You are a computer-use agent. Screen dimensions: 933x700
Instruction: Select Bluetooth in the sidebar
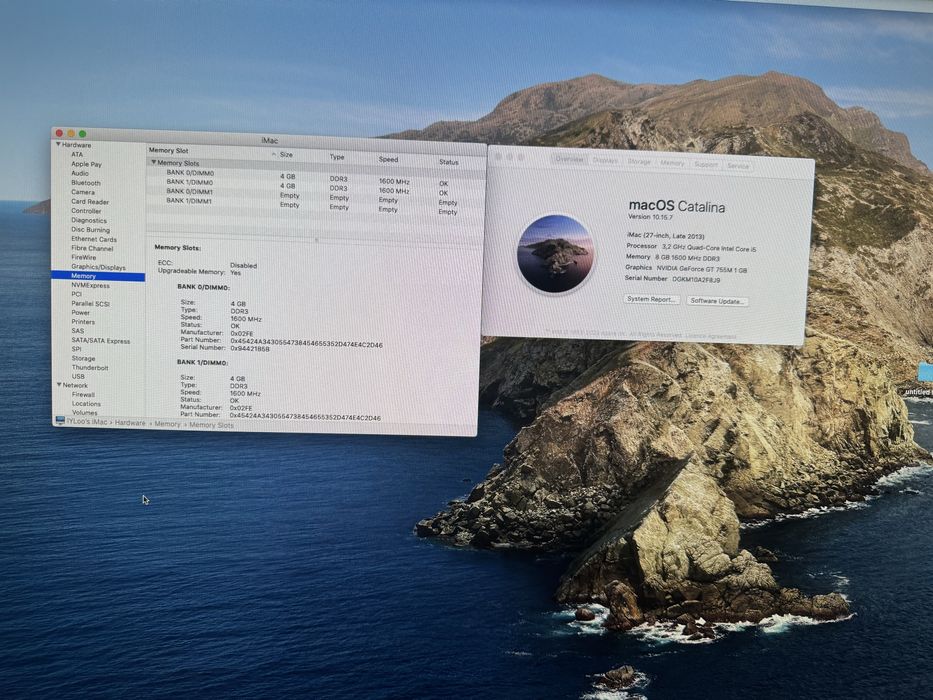pos(86,183)
